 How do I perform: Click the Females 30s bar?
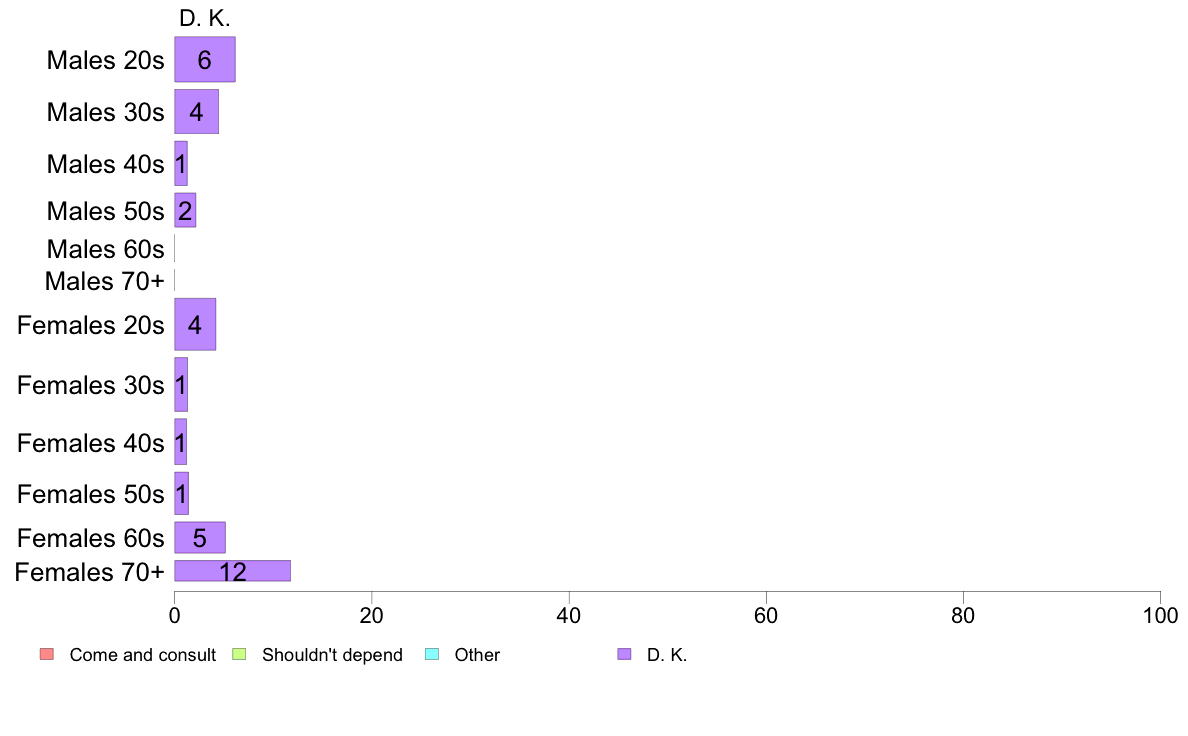point(180,384)
